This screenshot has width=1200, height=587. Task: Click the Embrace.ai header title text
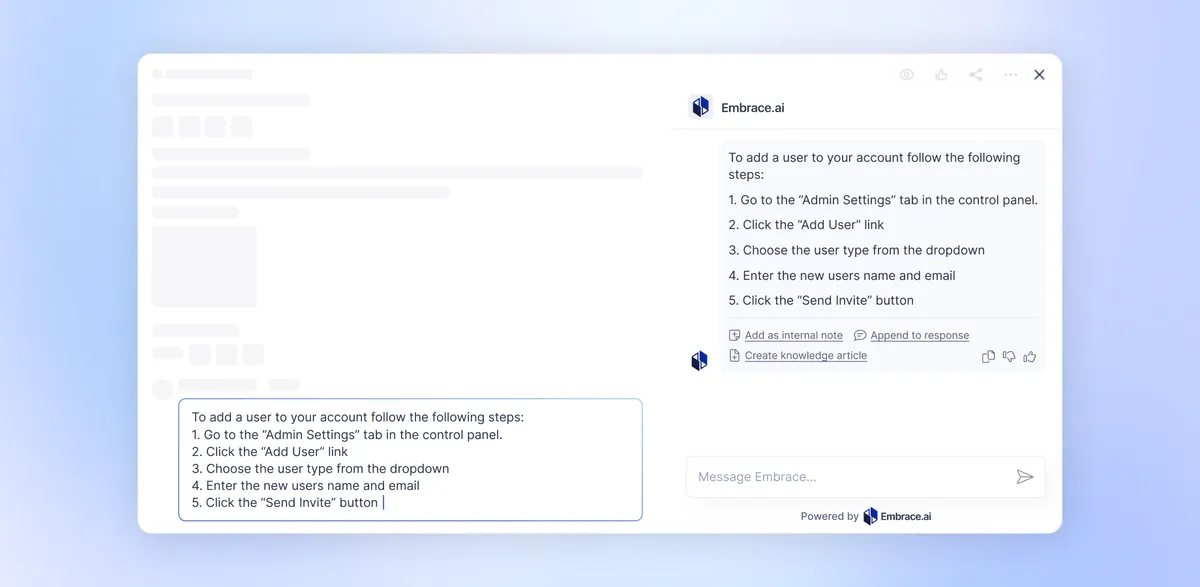753,108
